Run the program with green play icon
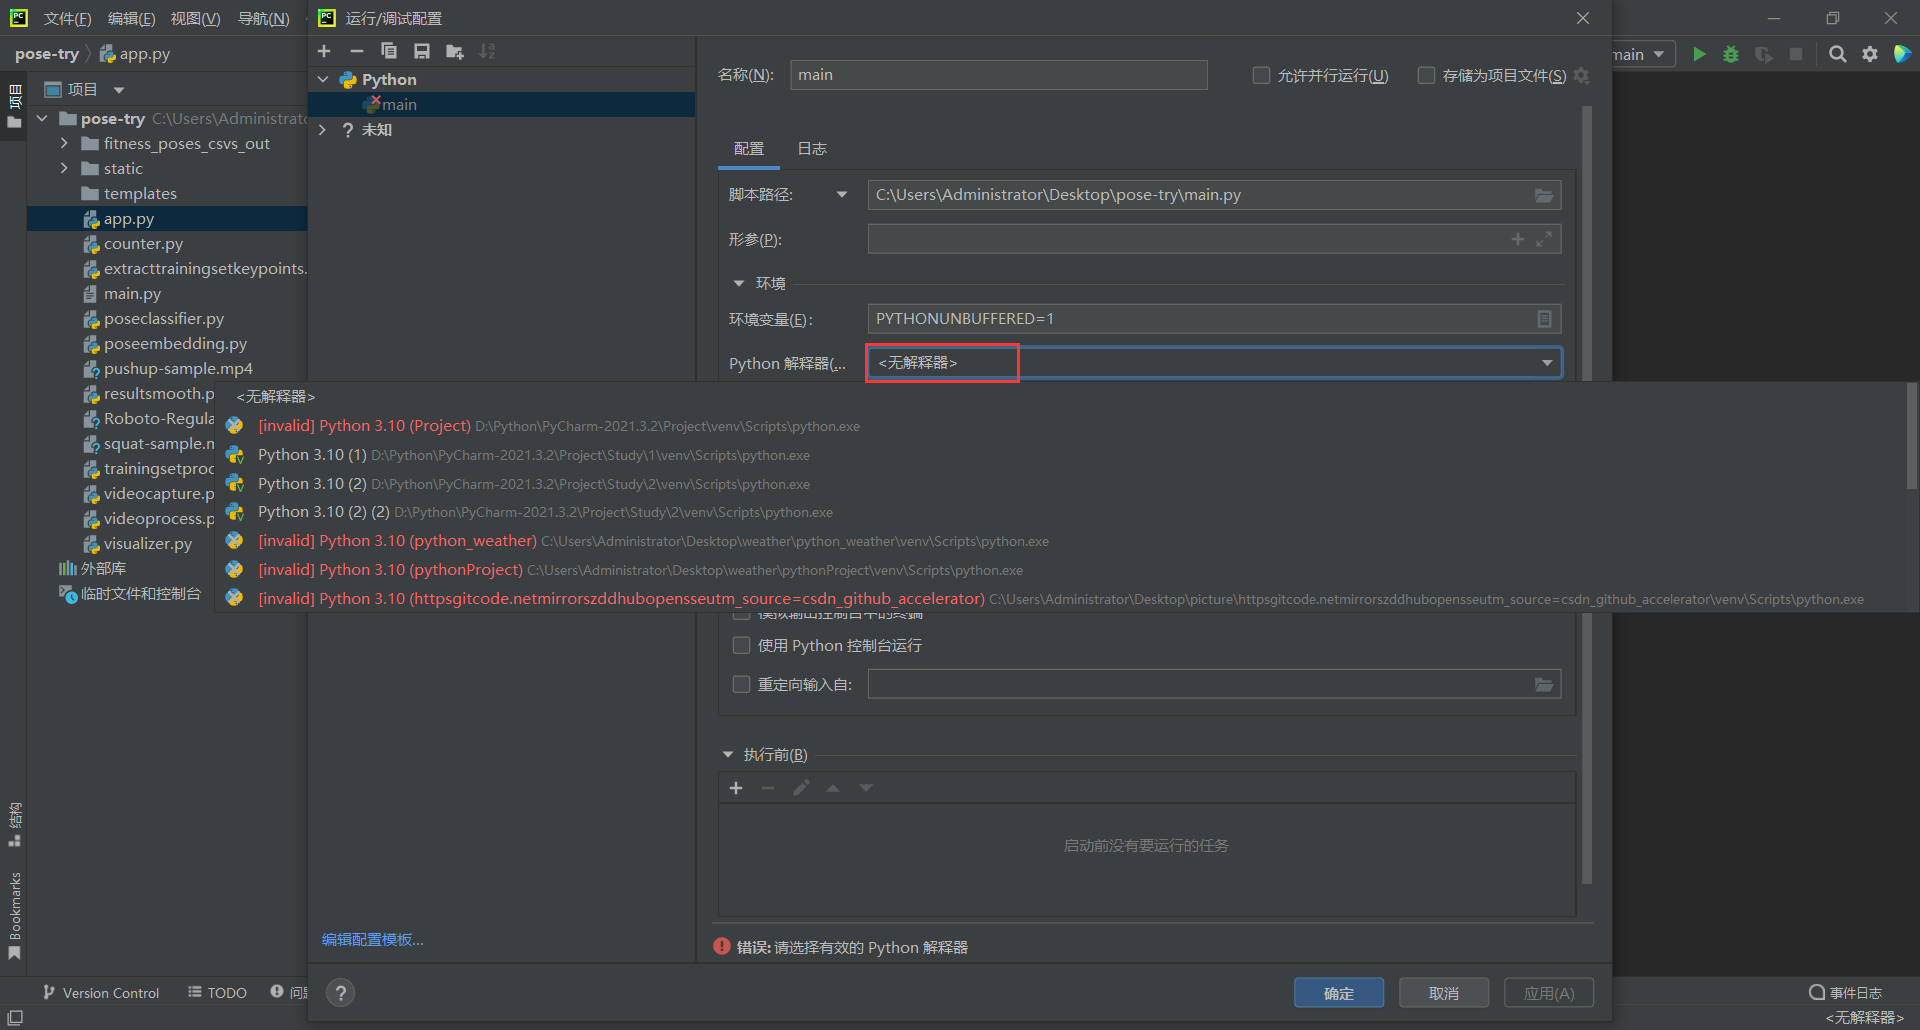The width and height of the screenshot is (1920, 1030). pos(1699,54)
